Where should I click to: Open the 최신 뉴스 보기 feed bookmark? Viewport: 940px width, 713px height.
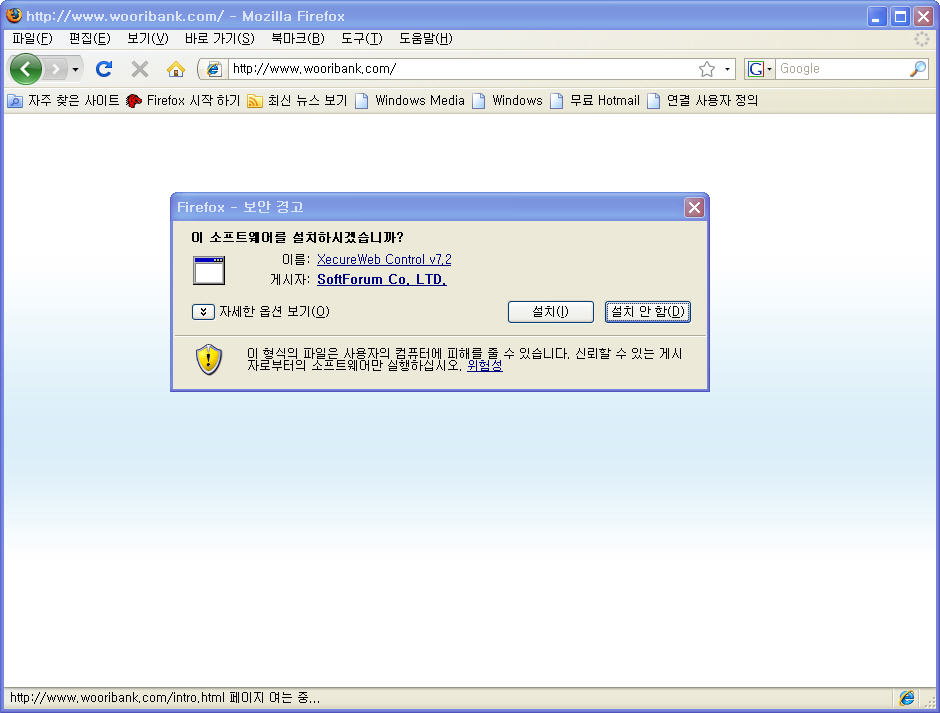point(297,101)
